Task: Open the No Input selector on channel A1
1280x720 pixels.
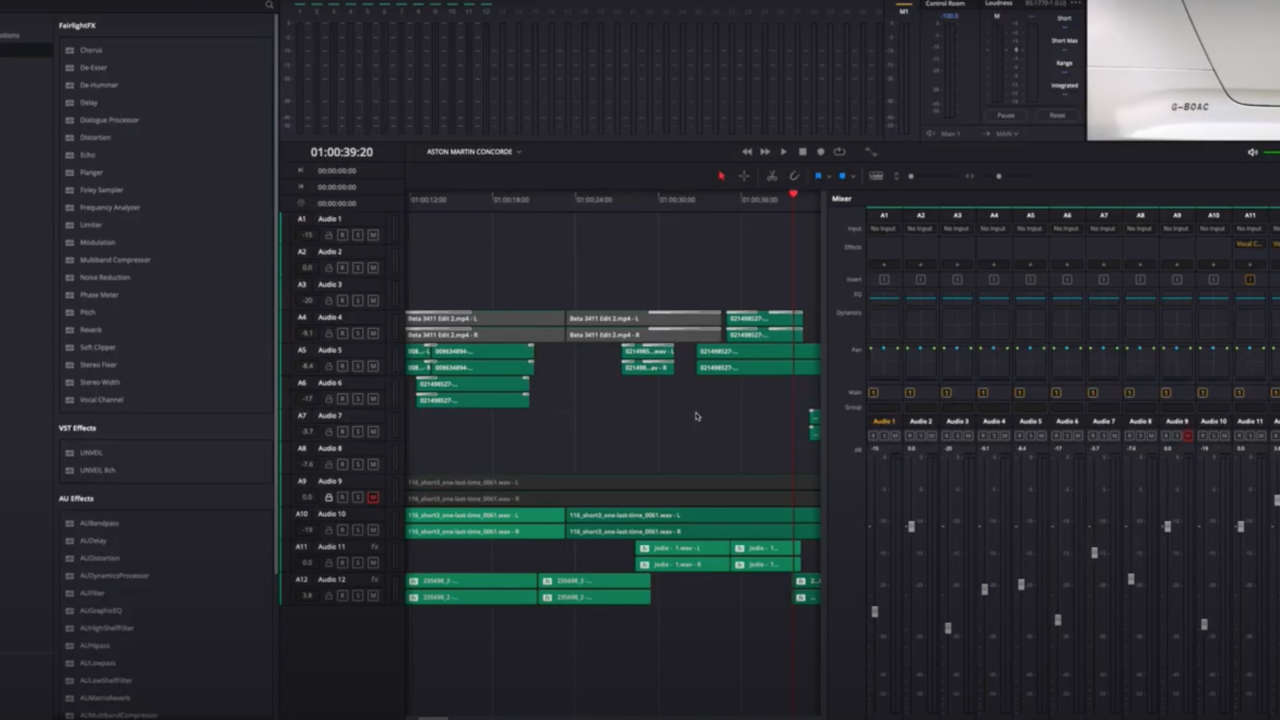Action: coord(884,228)
